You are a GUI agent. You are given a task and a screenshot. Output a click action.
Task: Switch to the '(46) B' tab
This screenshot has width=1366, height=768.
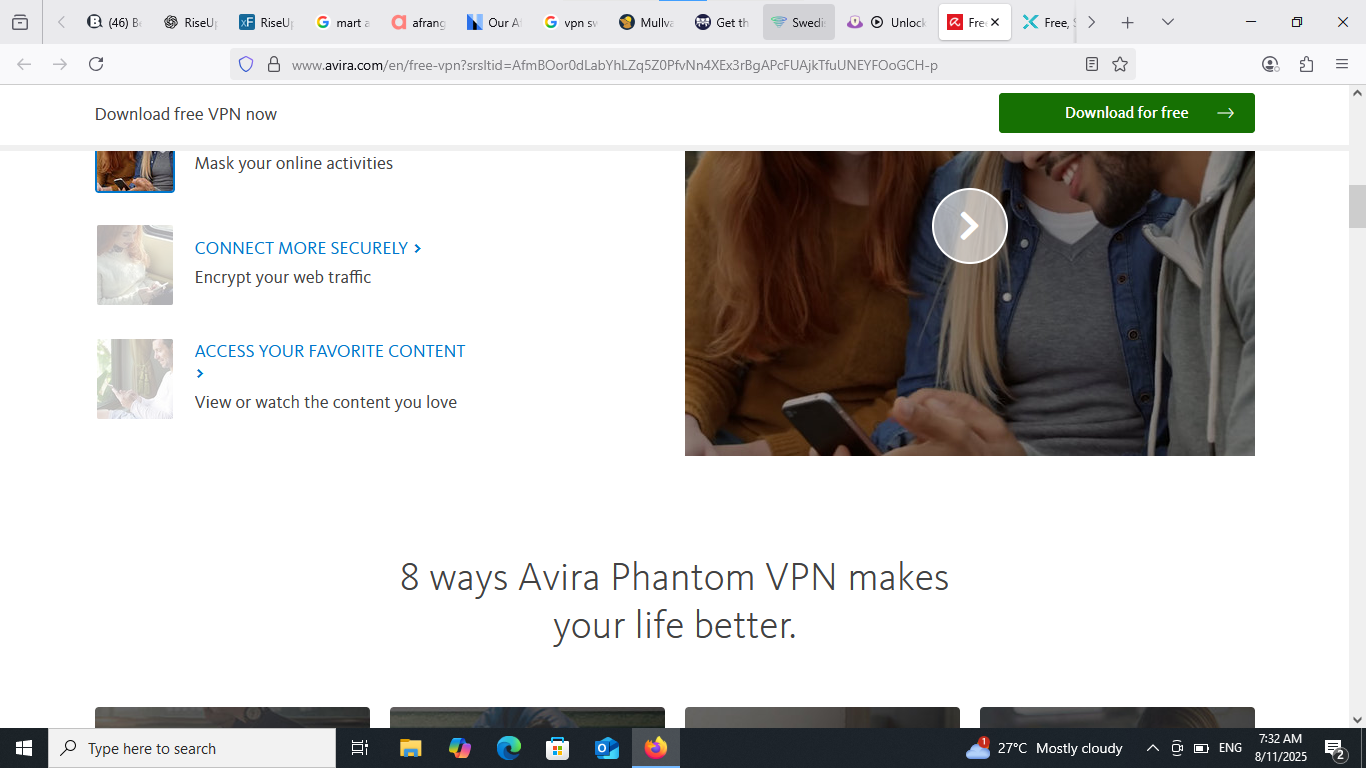coord(114,22)
